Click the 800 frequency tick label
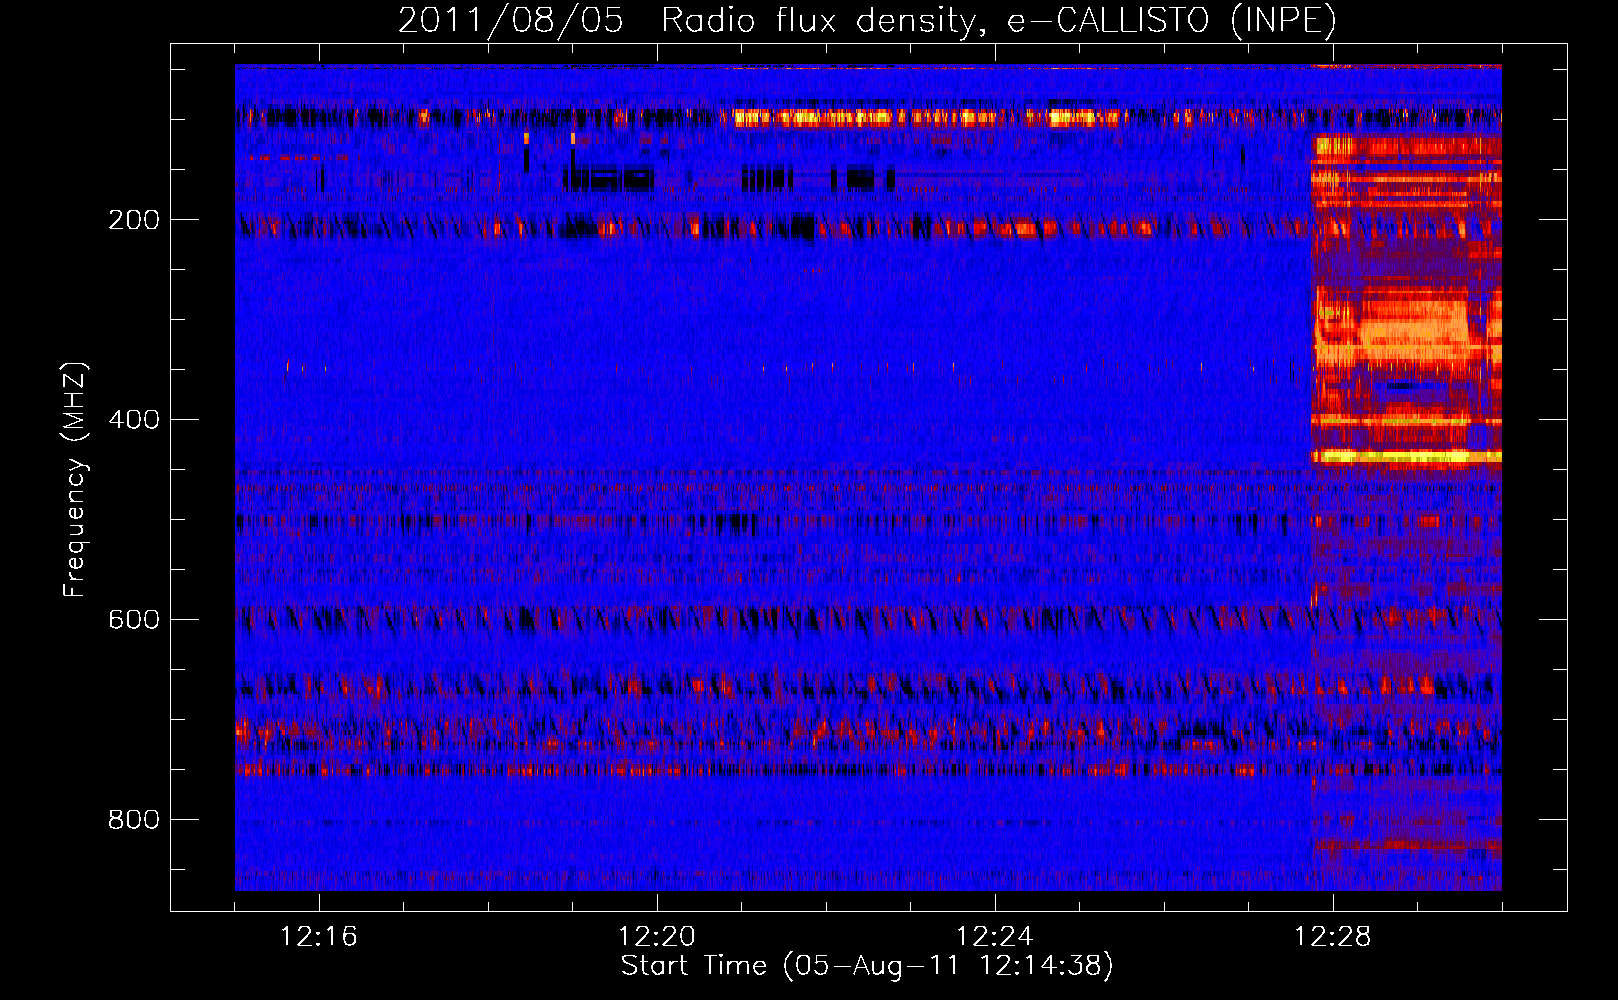Image resolution: width=1618 pixels, height=1000 pixels. pyautogui.click(x=134, y=820)
